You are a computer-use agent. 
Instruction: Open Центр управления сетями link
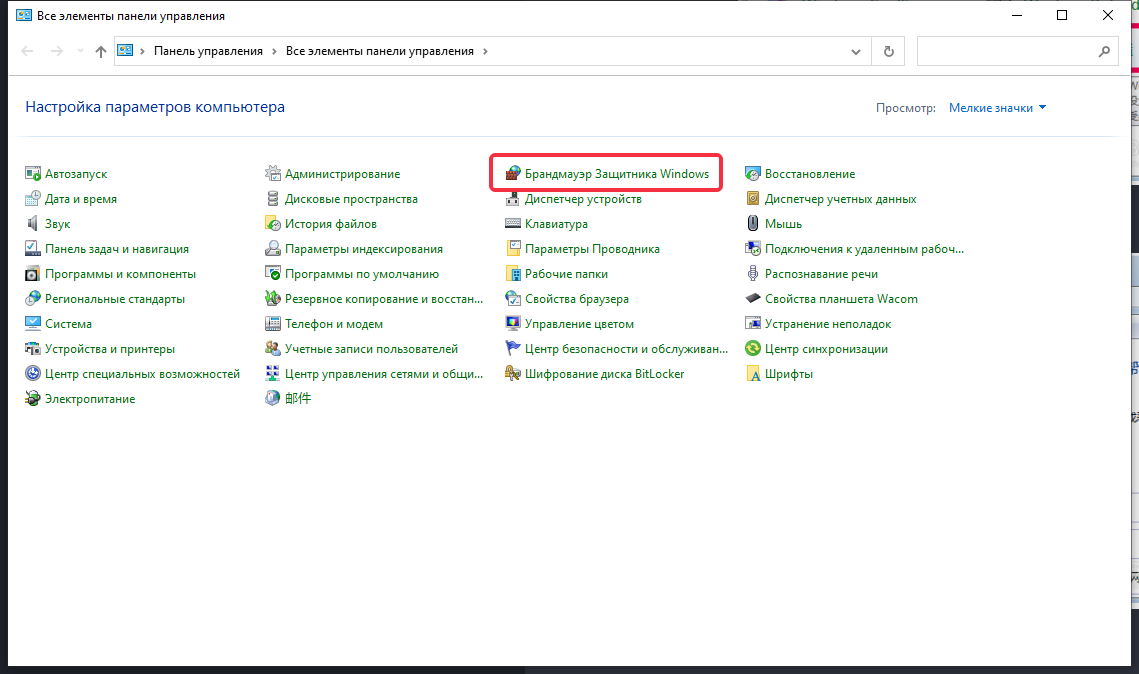(384, 374)
